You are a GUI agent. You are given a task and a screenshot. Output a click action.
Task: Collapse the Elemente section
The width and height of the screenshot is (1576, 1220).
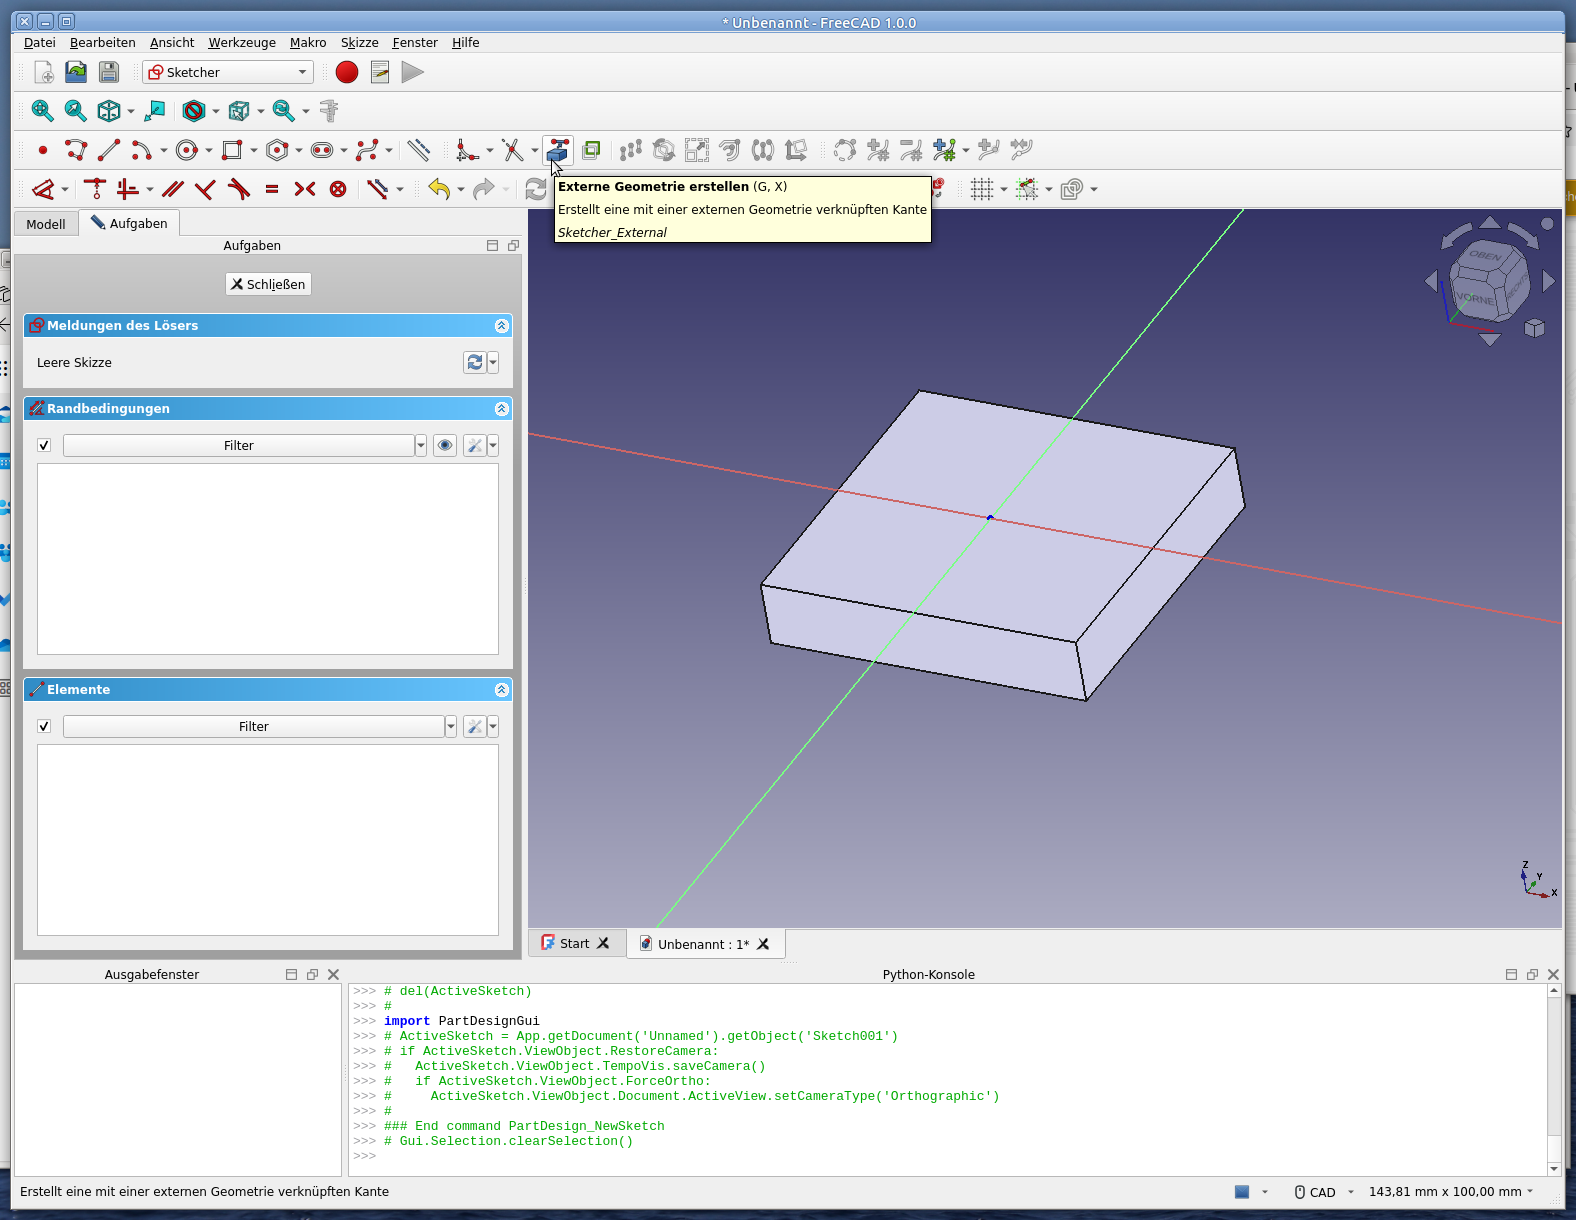click(x=502, y=690)
